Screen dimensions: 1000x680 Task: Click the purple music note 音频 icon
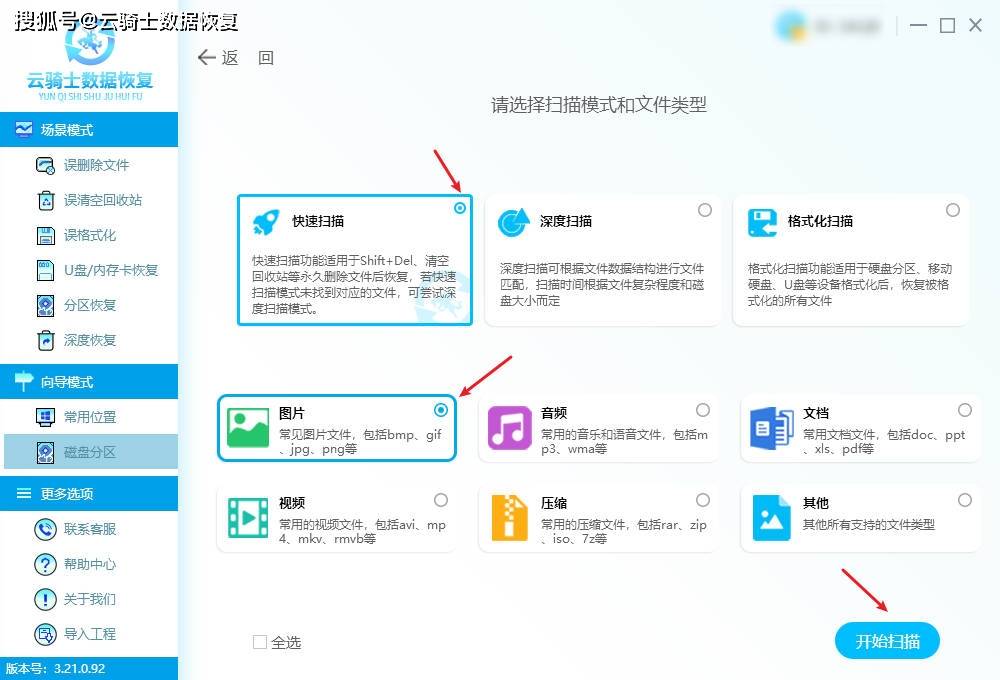tap(509, 428)
